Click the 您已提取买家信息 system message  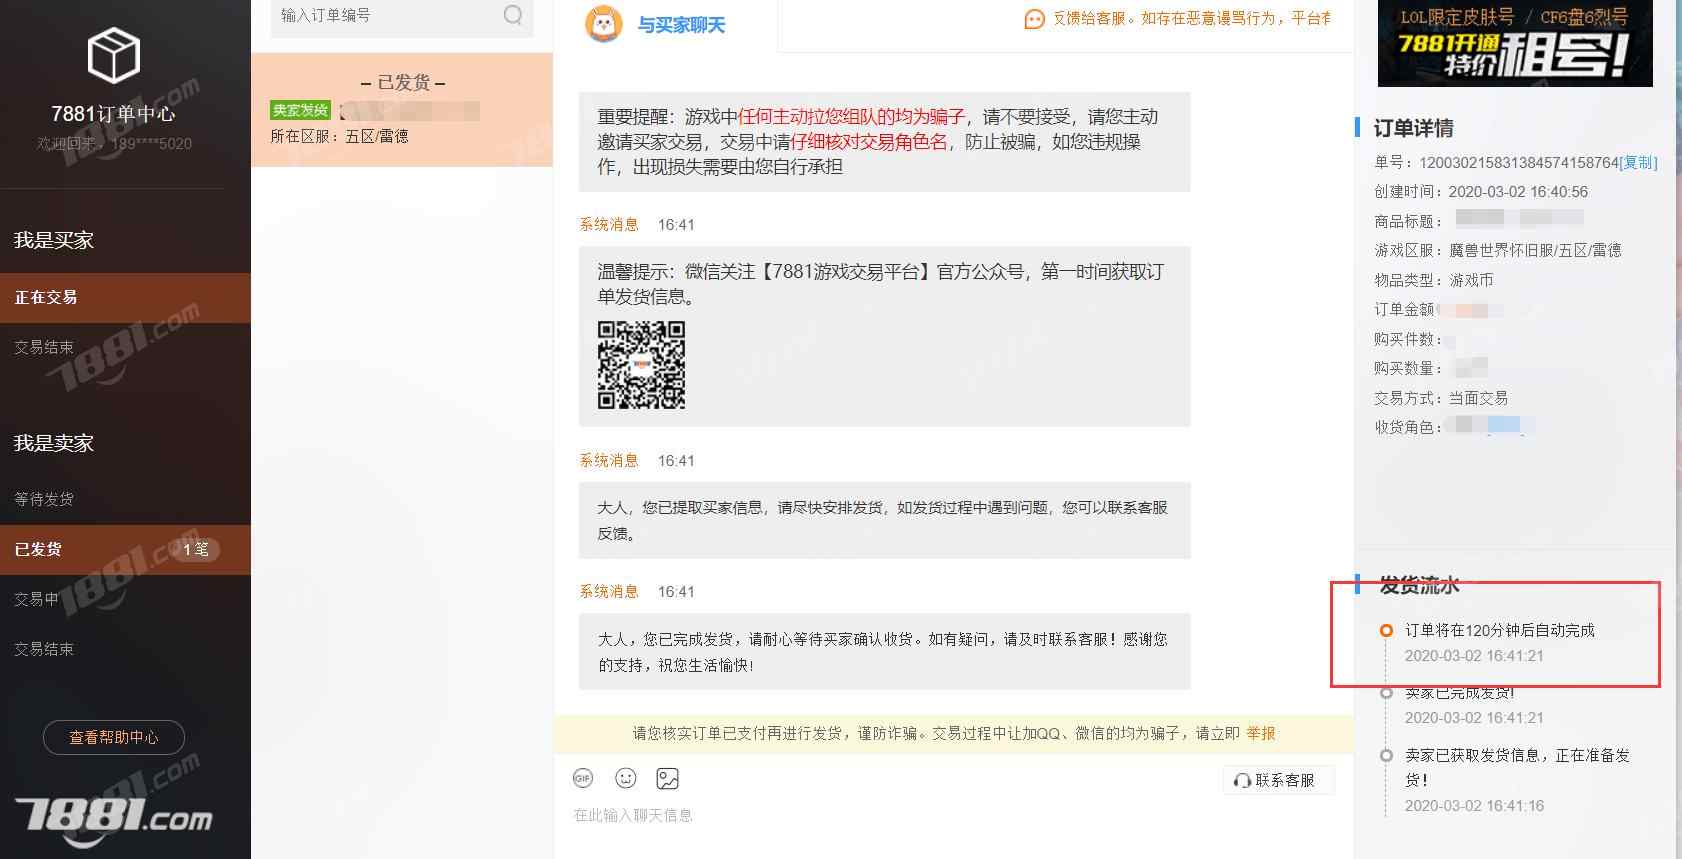884,520
